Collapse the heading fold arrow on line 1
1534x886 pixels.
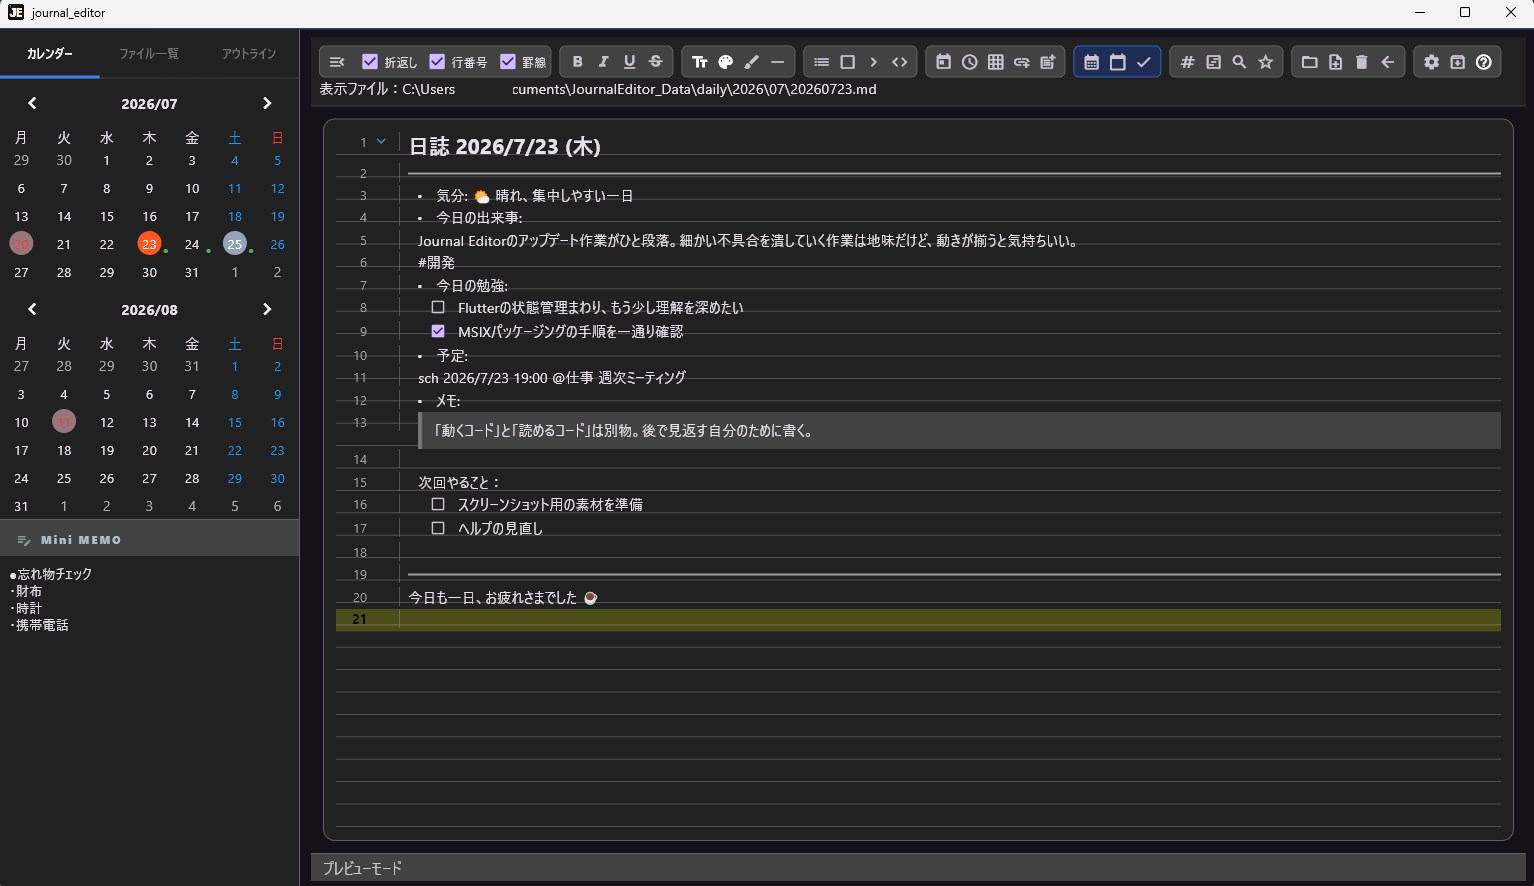pyautogui.click(x=381, y=141)
